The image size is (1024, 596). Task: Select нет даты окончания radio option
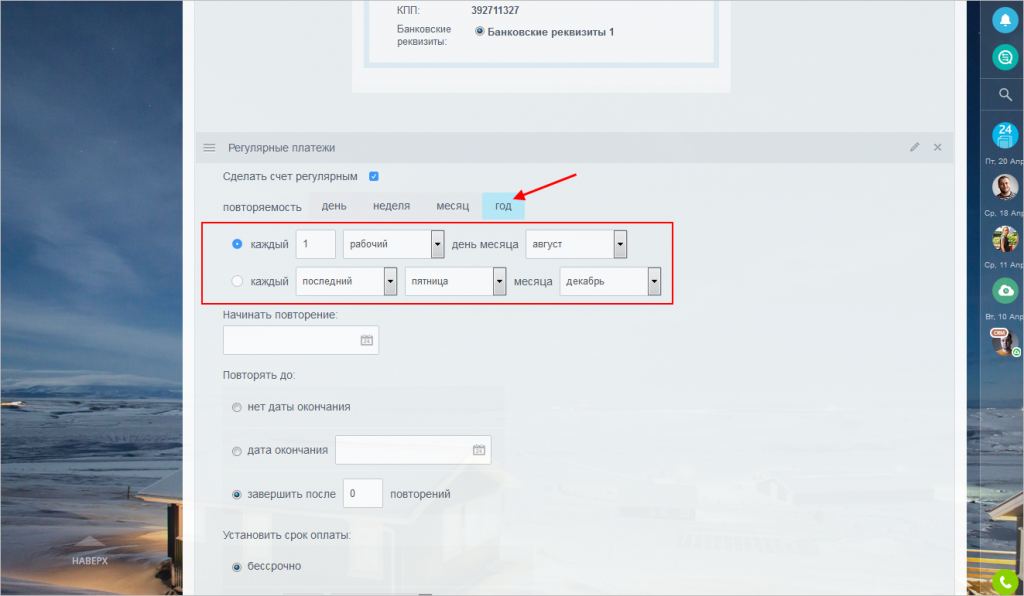(x=236, y=407)
